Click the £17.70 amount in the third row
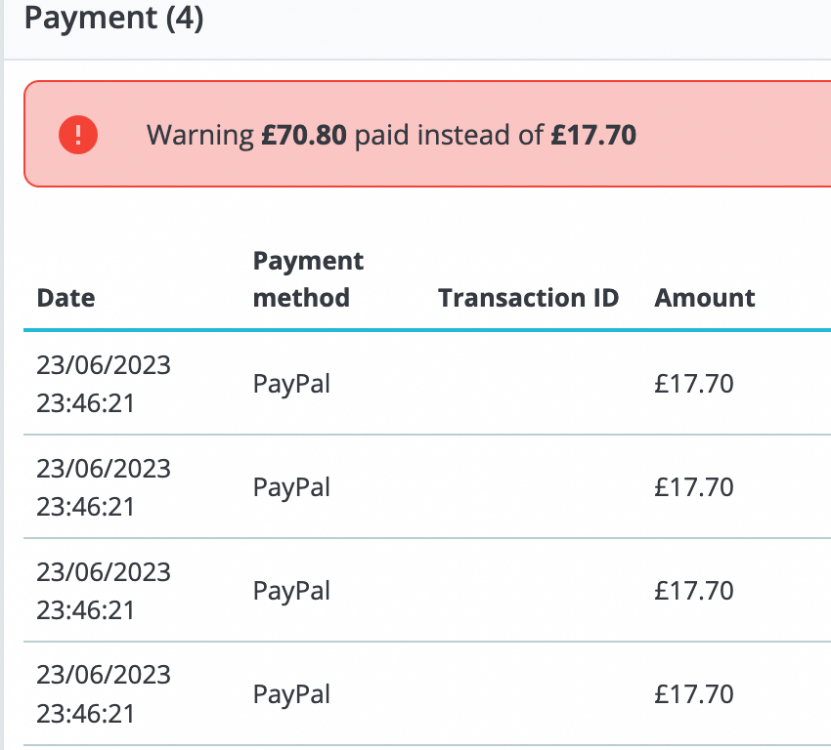Viewport: 831px width, 750px height. [694, 590]
